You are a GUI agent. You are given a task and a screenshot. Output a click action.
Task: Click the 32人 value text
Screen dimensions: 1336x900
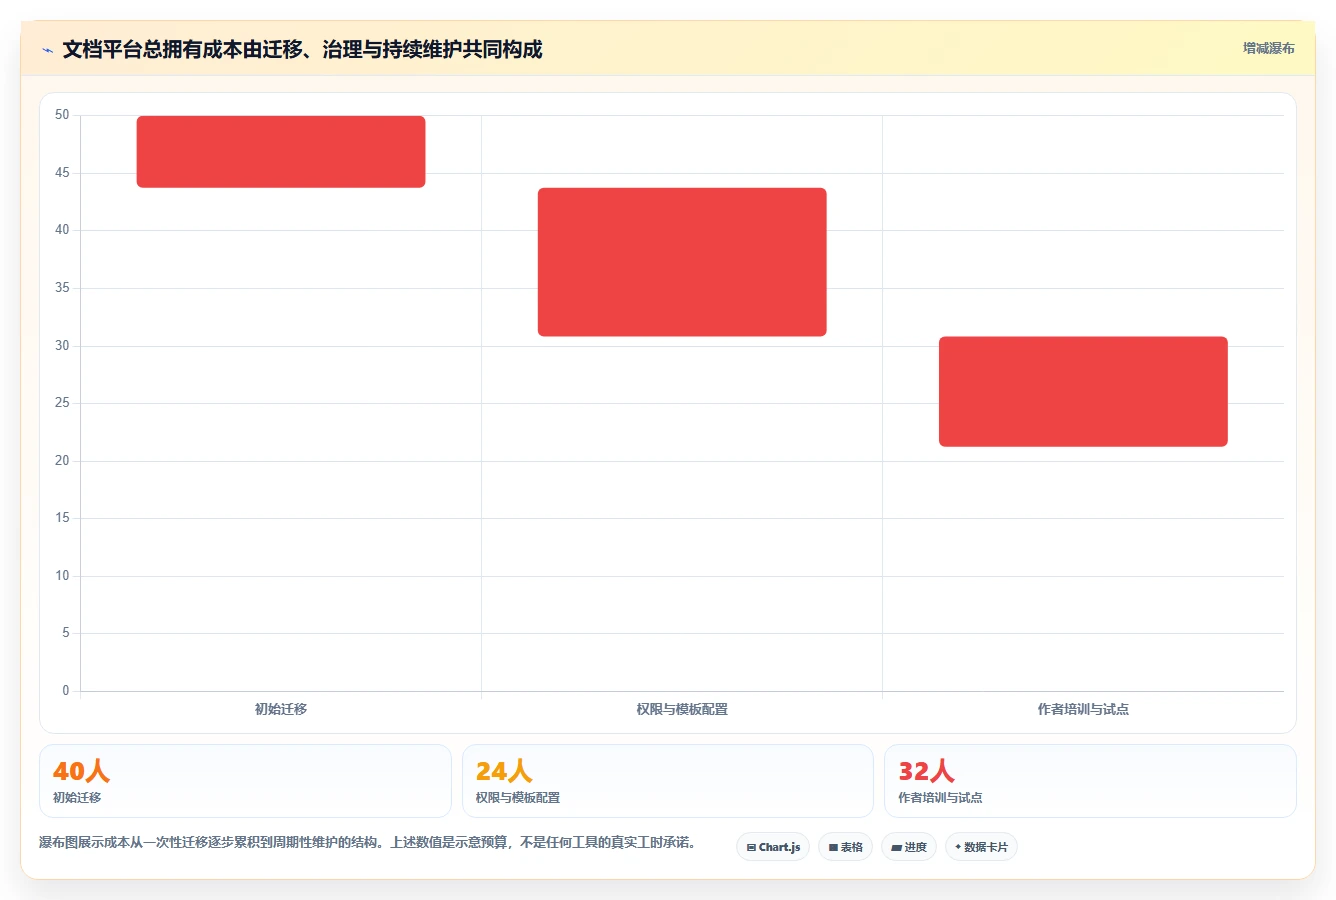click(926, 771)
